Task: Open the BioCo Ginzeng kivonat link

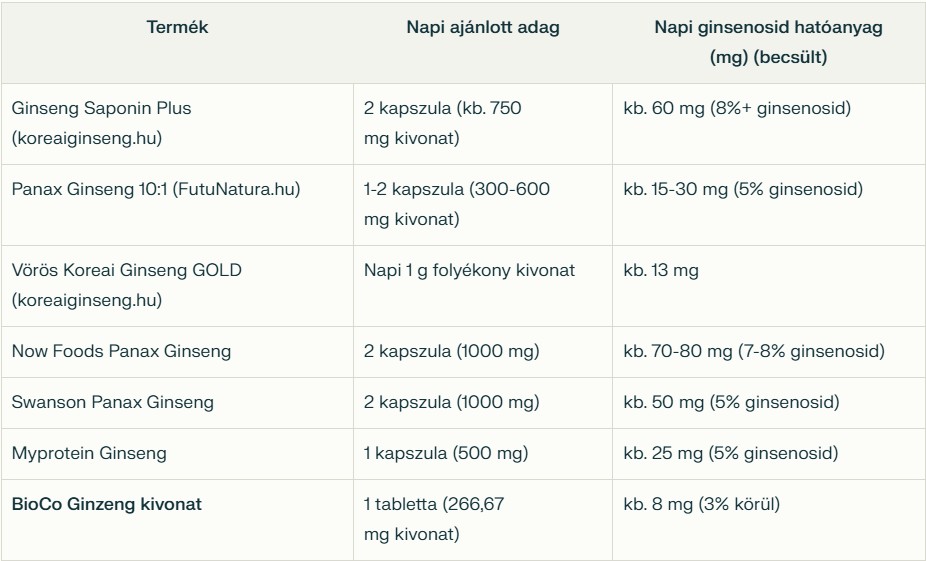Action: pyautogui.click(x=106, y=504)
